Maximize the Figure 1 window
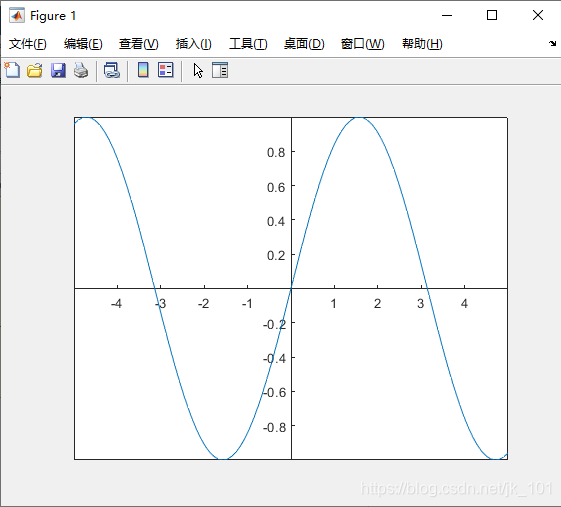This screenshot has width=561, height=507. pos(492,15)
